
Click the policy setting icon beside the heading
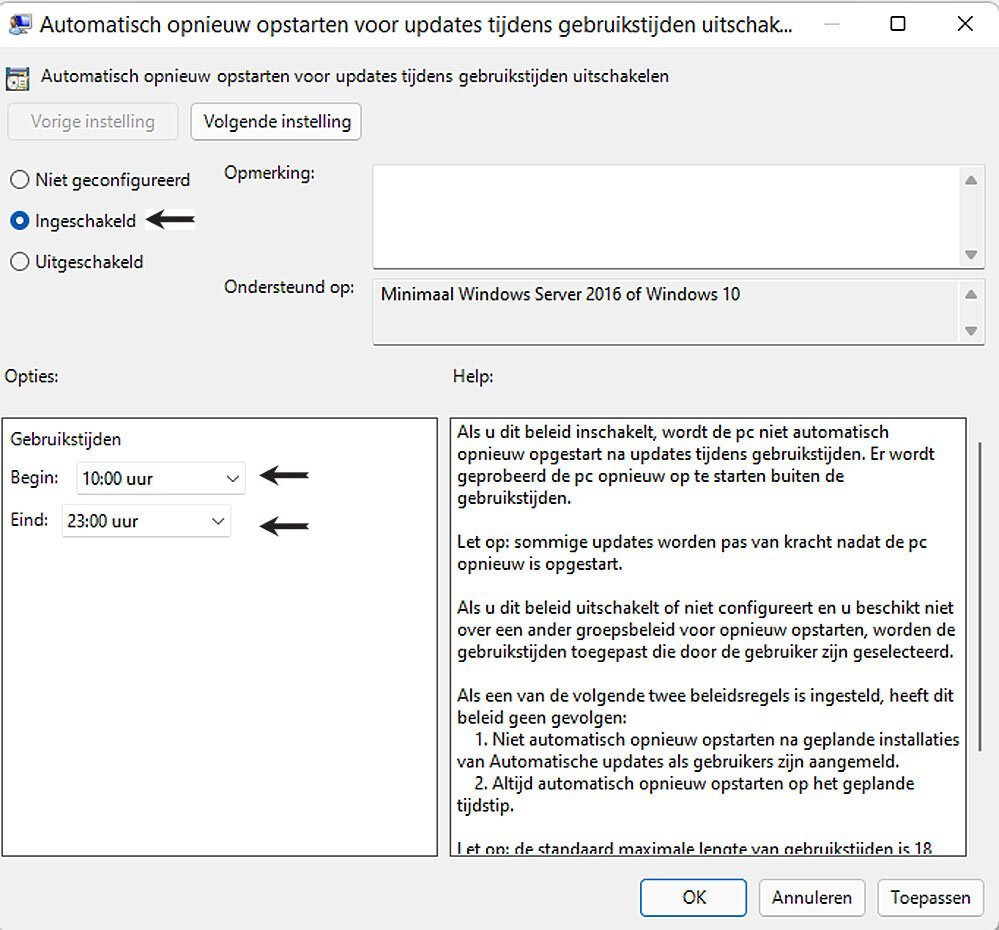tap(17, 78)
